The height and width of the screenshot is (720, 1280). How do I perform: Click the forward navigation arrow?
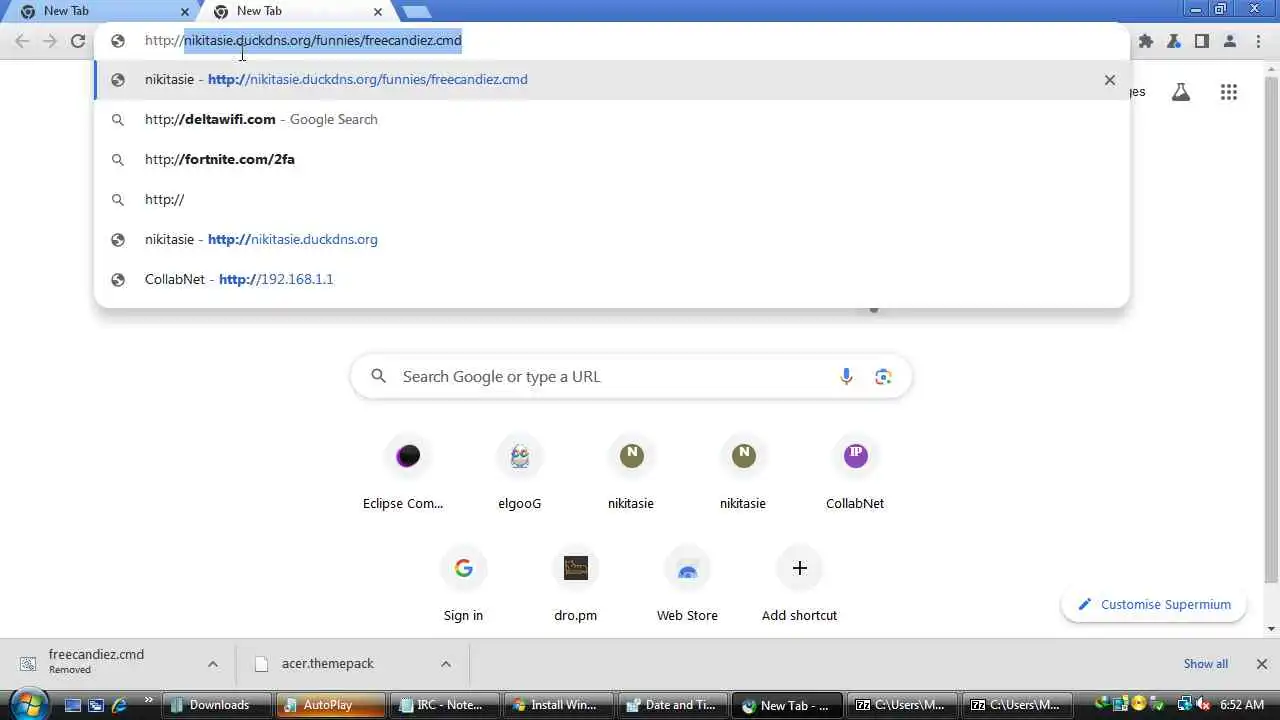[50, 41]
